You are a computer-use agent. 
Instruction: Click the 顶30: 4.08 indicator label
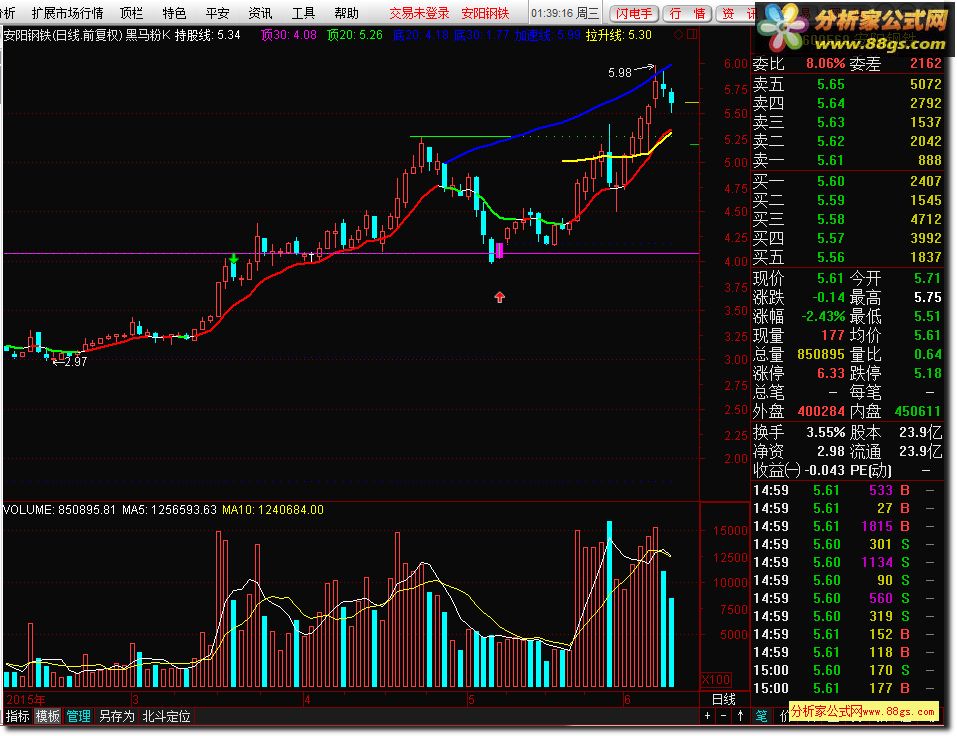(x=289, y=35)
